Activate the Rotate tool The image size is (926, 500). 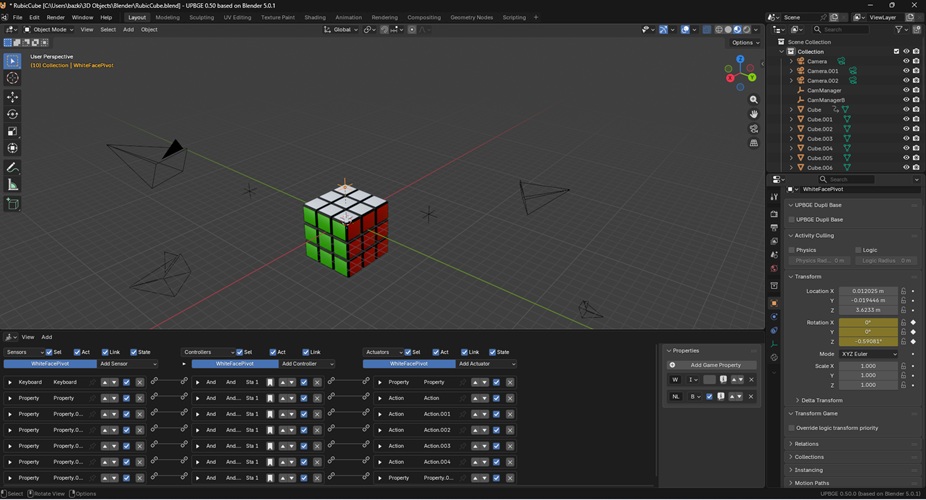[x=12, y=114]
